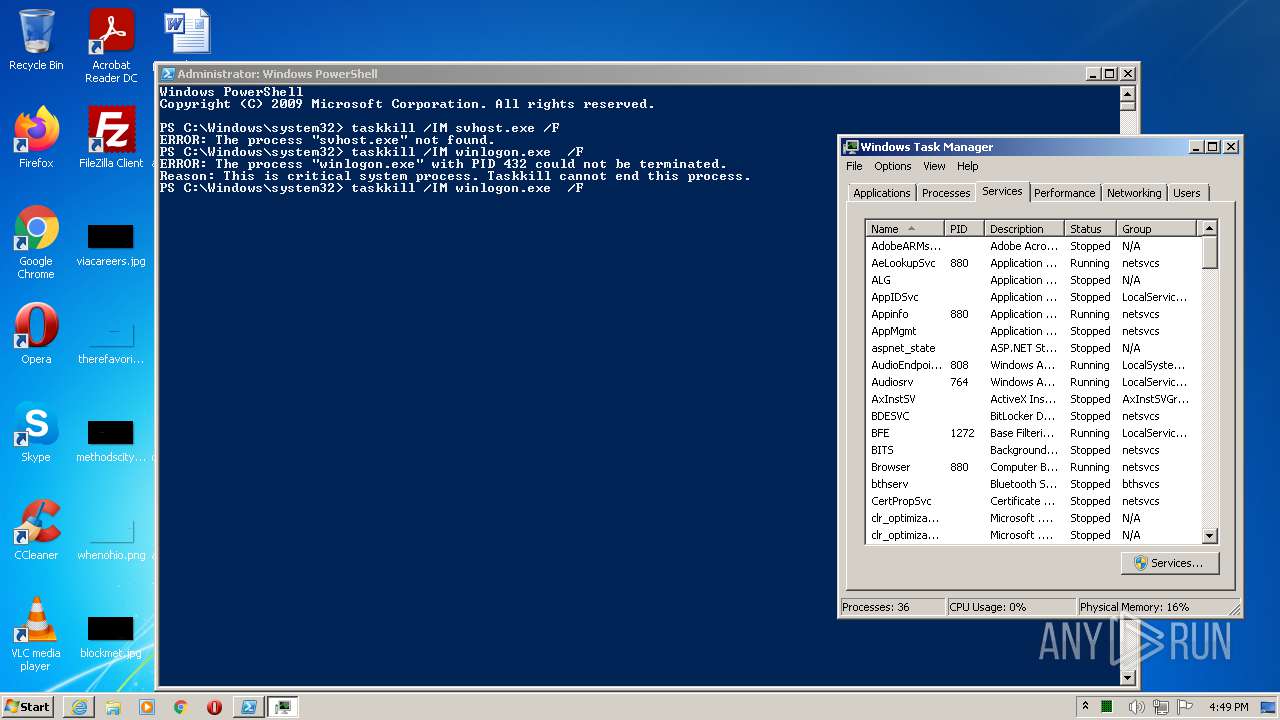The image size is (1280, 720).
Task: Switch to the Users tab
Action: pos(1187,193)
